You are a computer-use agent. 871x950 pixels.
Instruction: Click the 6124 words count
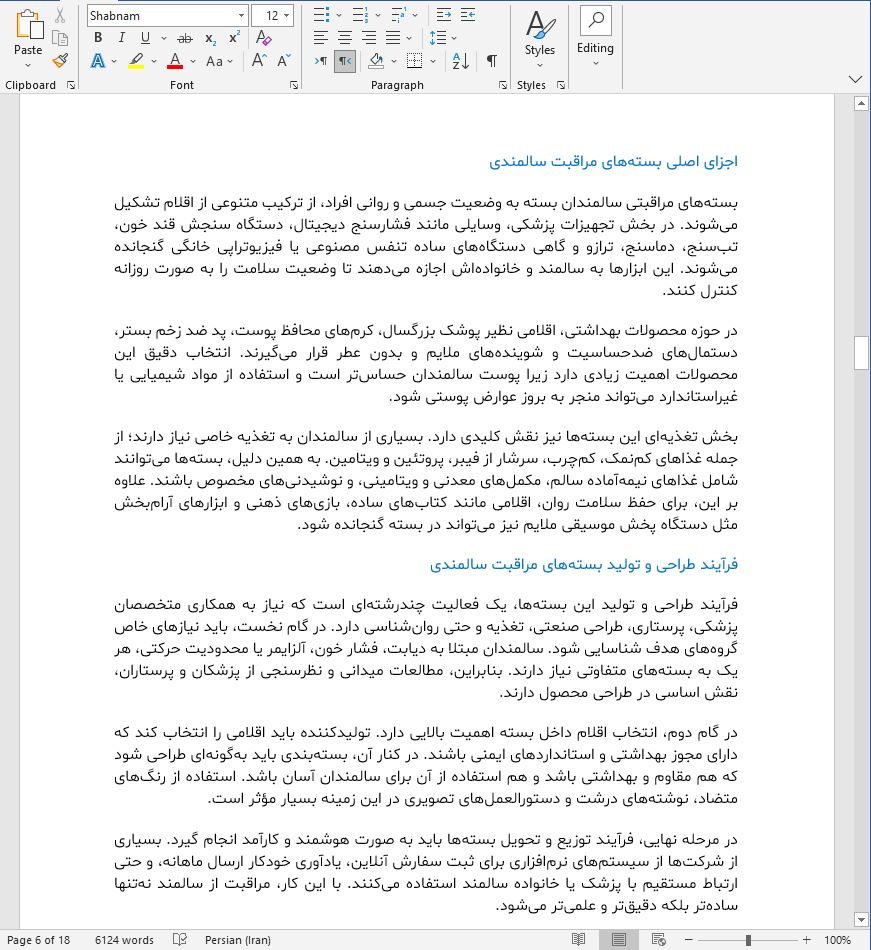(124, 940)
